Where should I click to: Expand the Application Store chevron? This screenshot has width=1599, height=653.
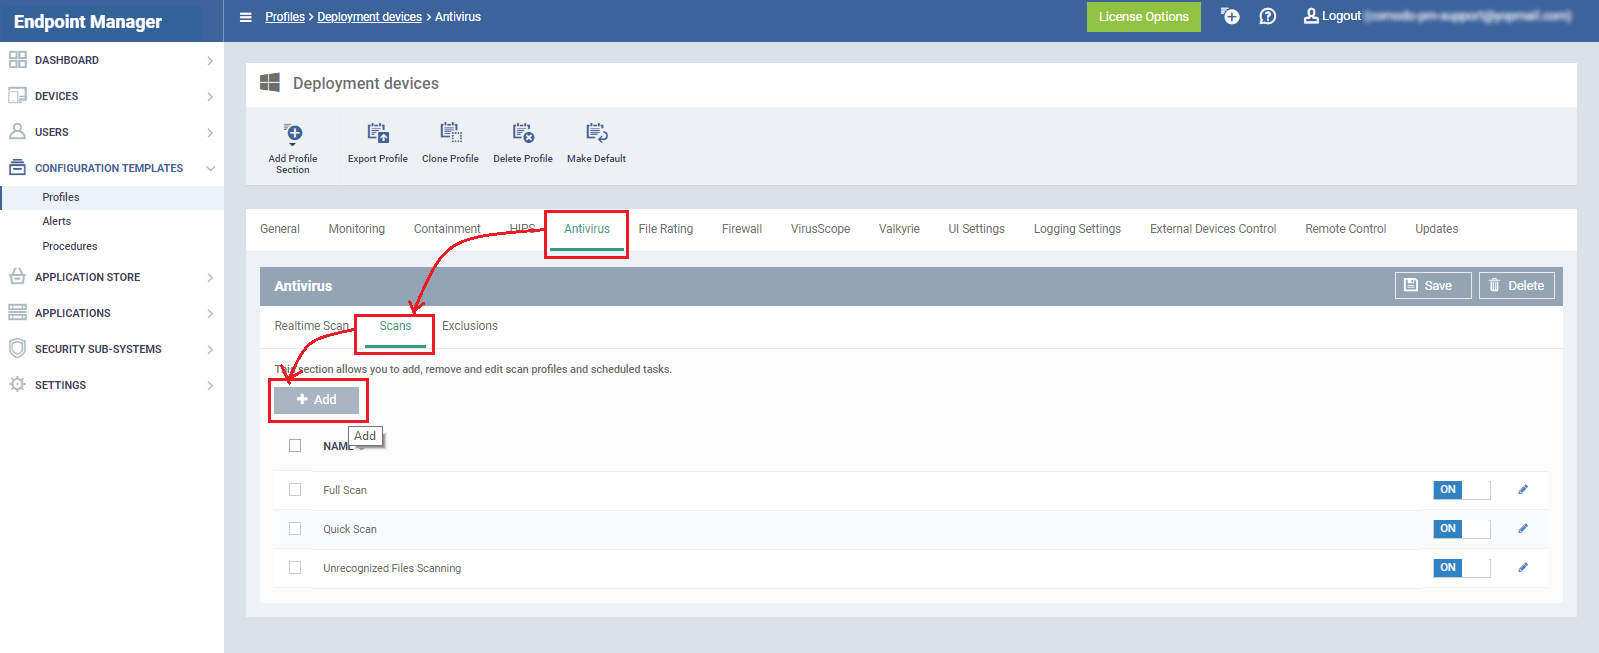point(210,278)
